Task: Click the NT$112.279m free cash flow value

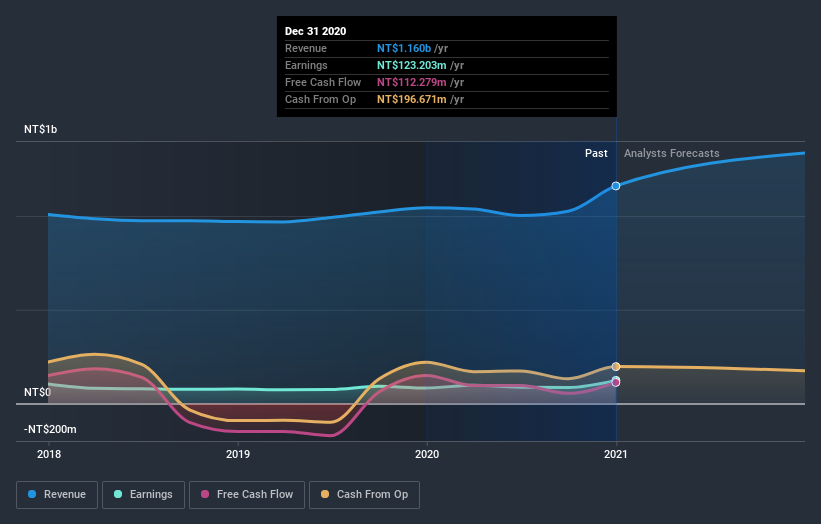Action: click(x=412, y=82)
